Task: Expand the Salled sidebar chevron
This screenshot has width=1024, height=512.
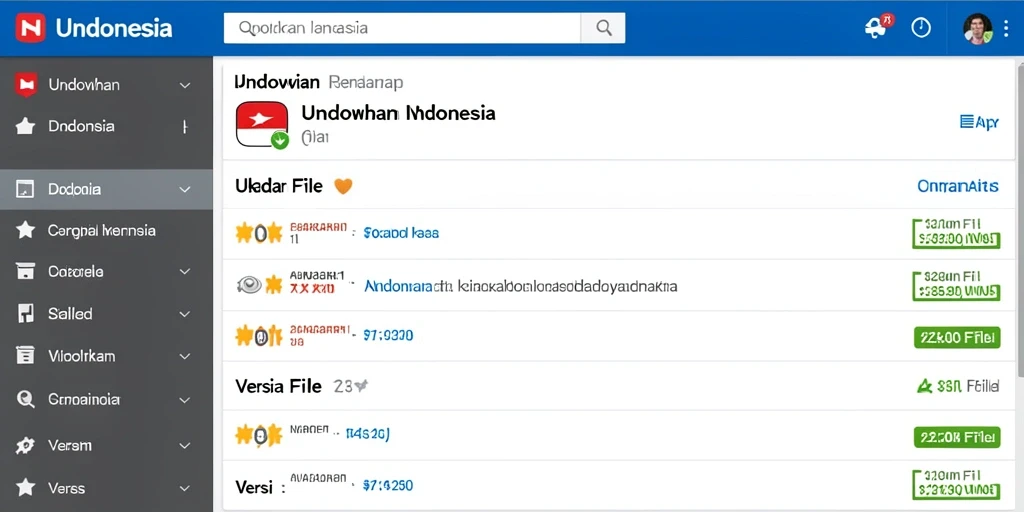Action: click(x=185, y=314)
